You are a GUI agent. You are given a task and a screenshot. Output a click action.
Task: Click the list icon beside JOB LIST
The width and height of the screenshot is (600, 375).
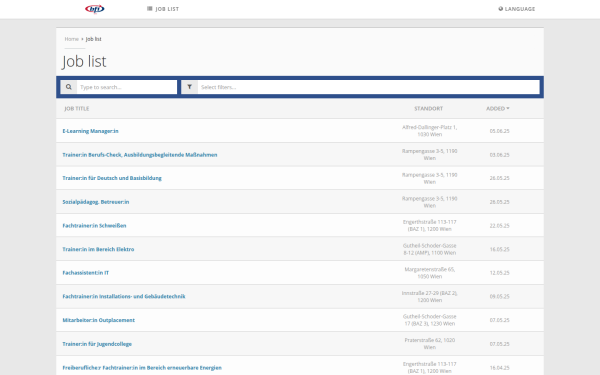[150, 8]
